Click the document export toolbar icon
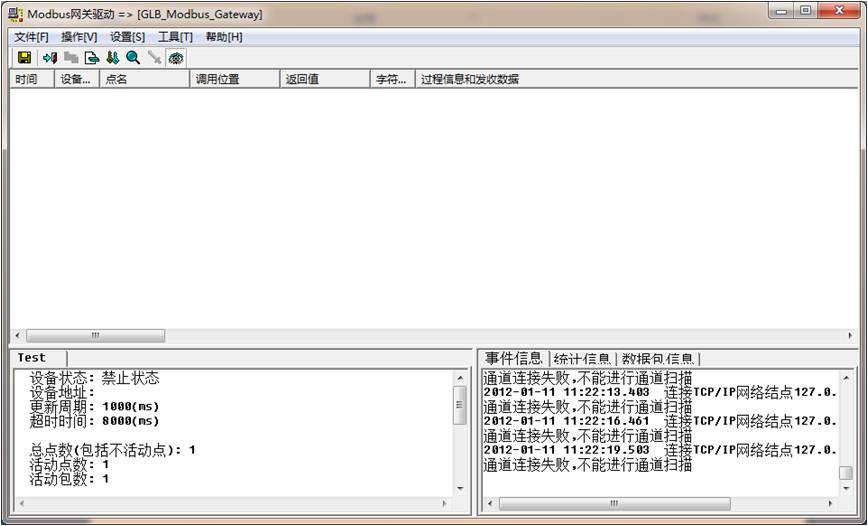This screenshot has width=868, height=526. 92,58
